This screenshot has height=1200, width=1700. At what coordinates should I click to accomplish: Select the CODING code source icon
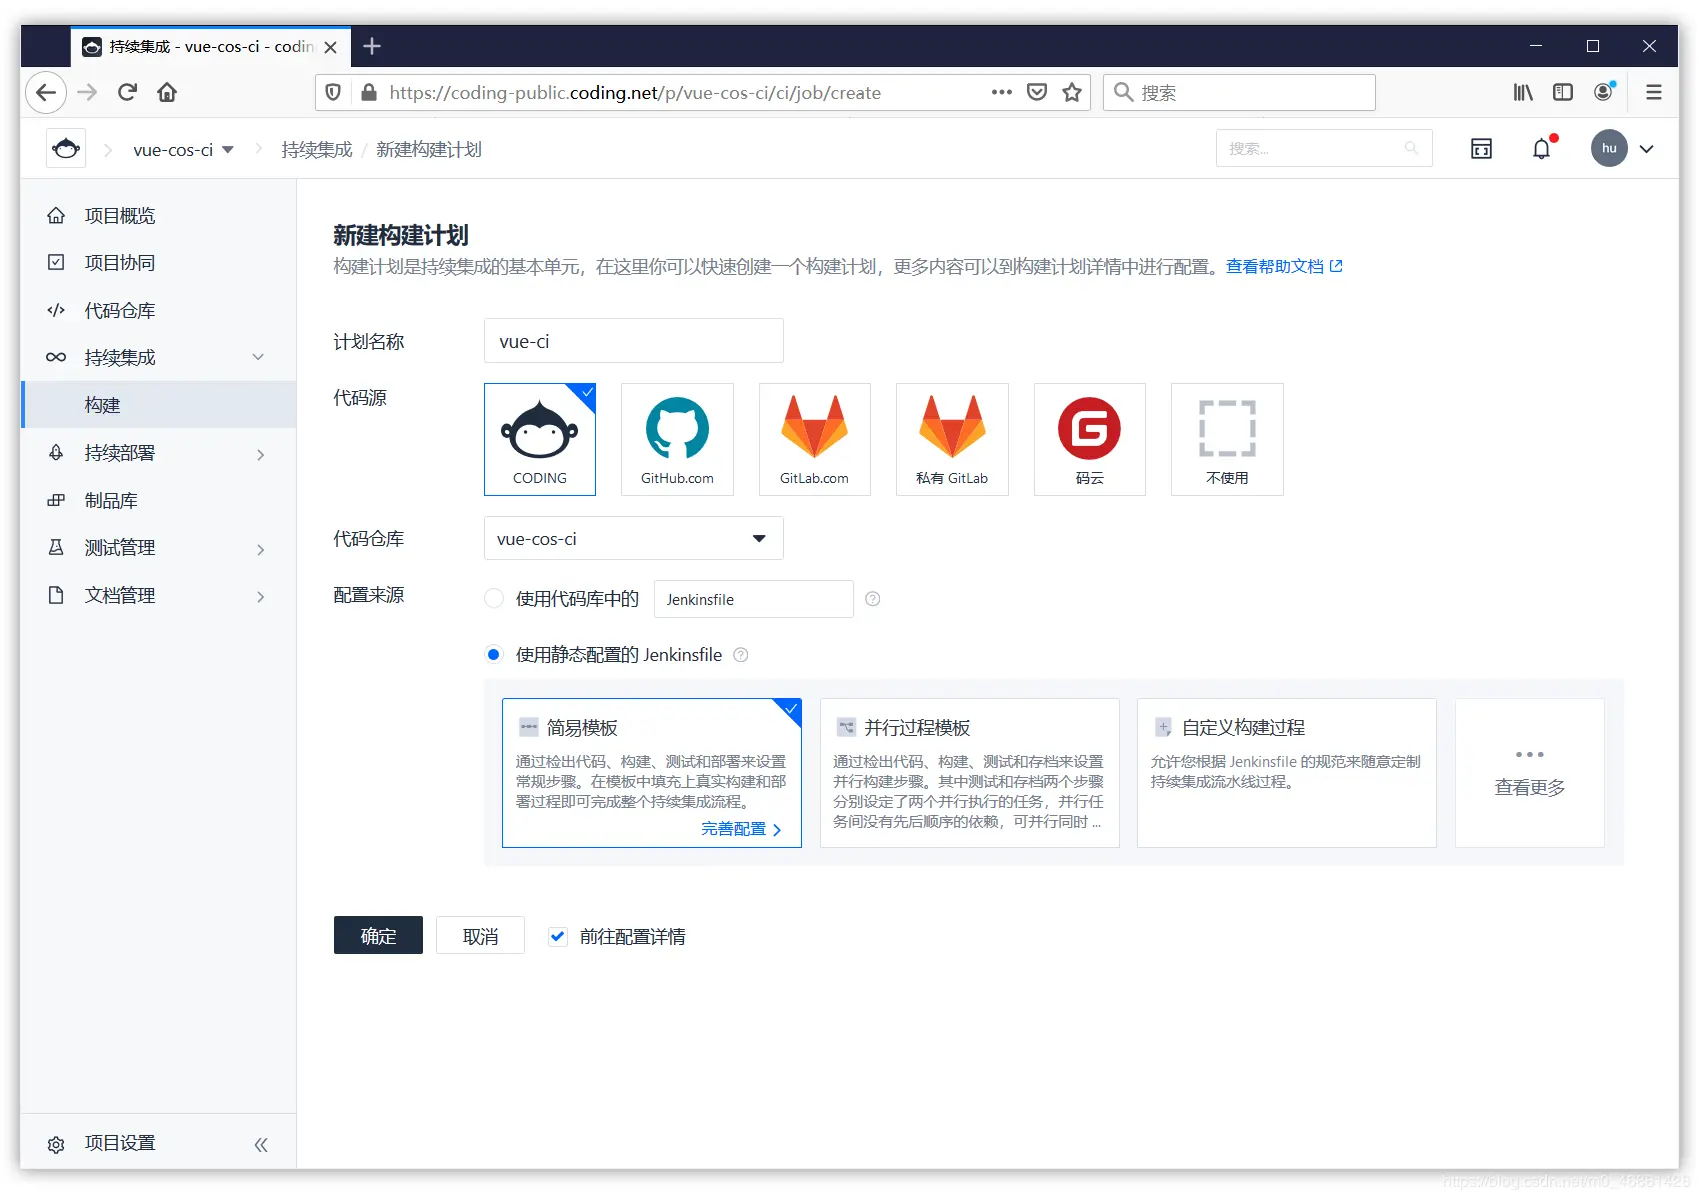[x=539, y=439]
